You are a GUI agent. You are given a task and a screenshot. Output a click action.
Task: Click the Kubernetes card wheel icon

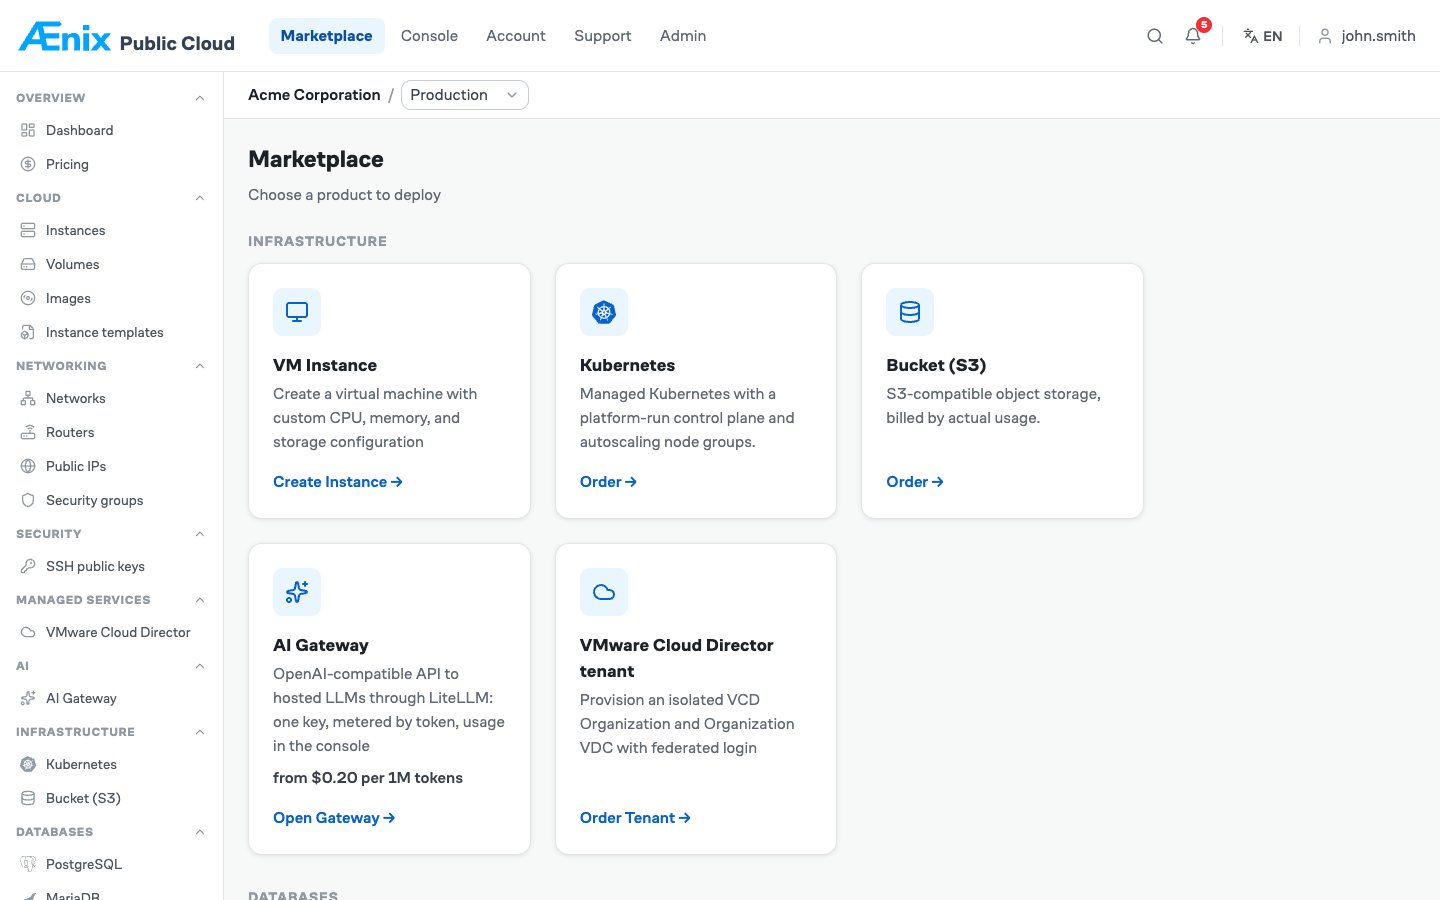point(604,312)
